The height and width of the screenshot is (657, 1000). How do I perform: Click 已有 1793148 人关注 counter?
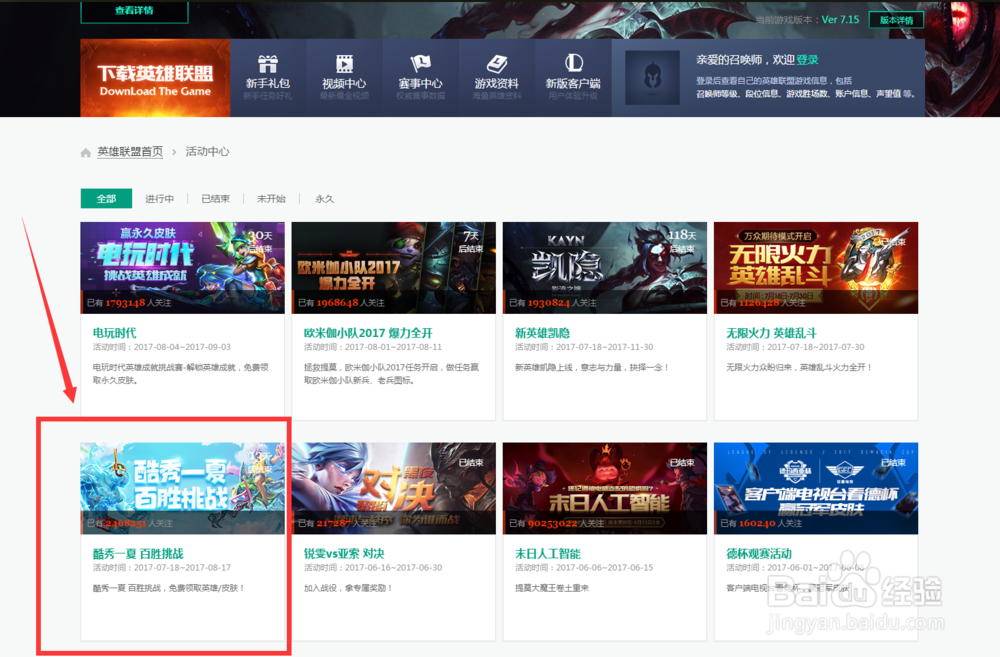[x=129, y=303]
